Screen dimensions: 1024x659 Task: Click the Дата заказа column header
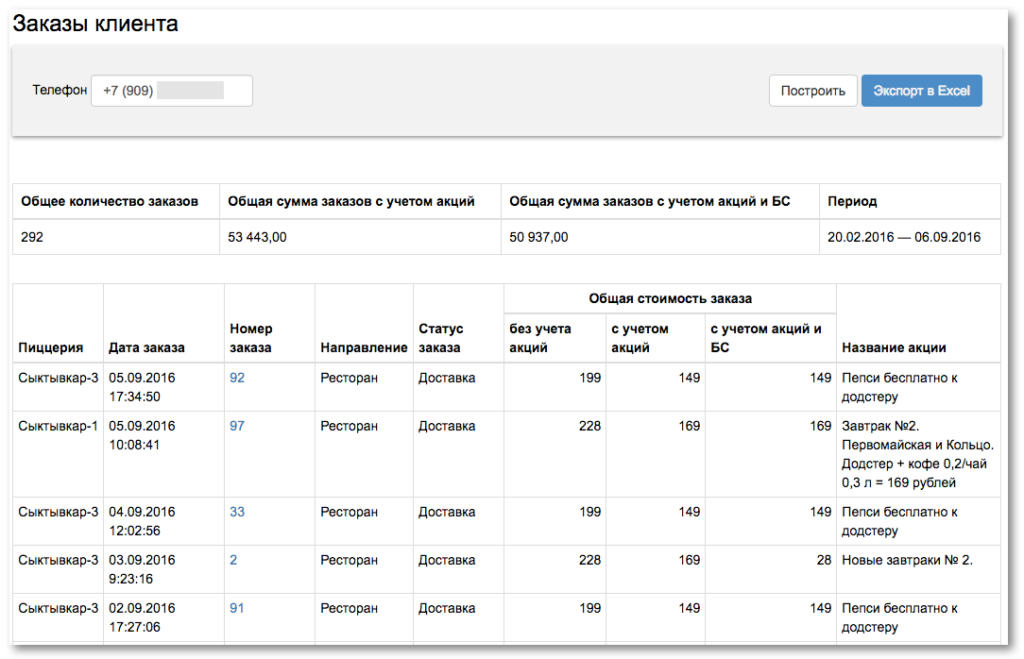[146, 347]
